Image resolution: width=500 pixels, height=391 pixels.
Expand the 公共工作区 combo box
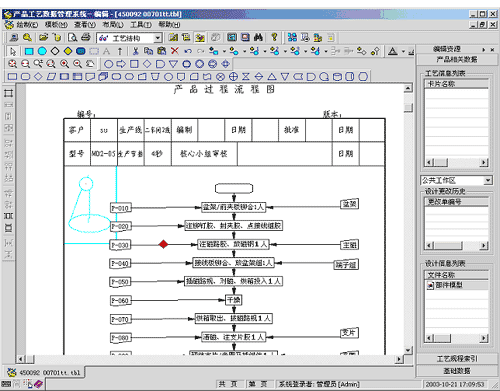(488, 180)
